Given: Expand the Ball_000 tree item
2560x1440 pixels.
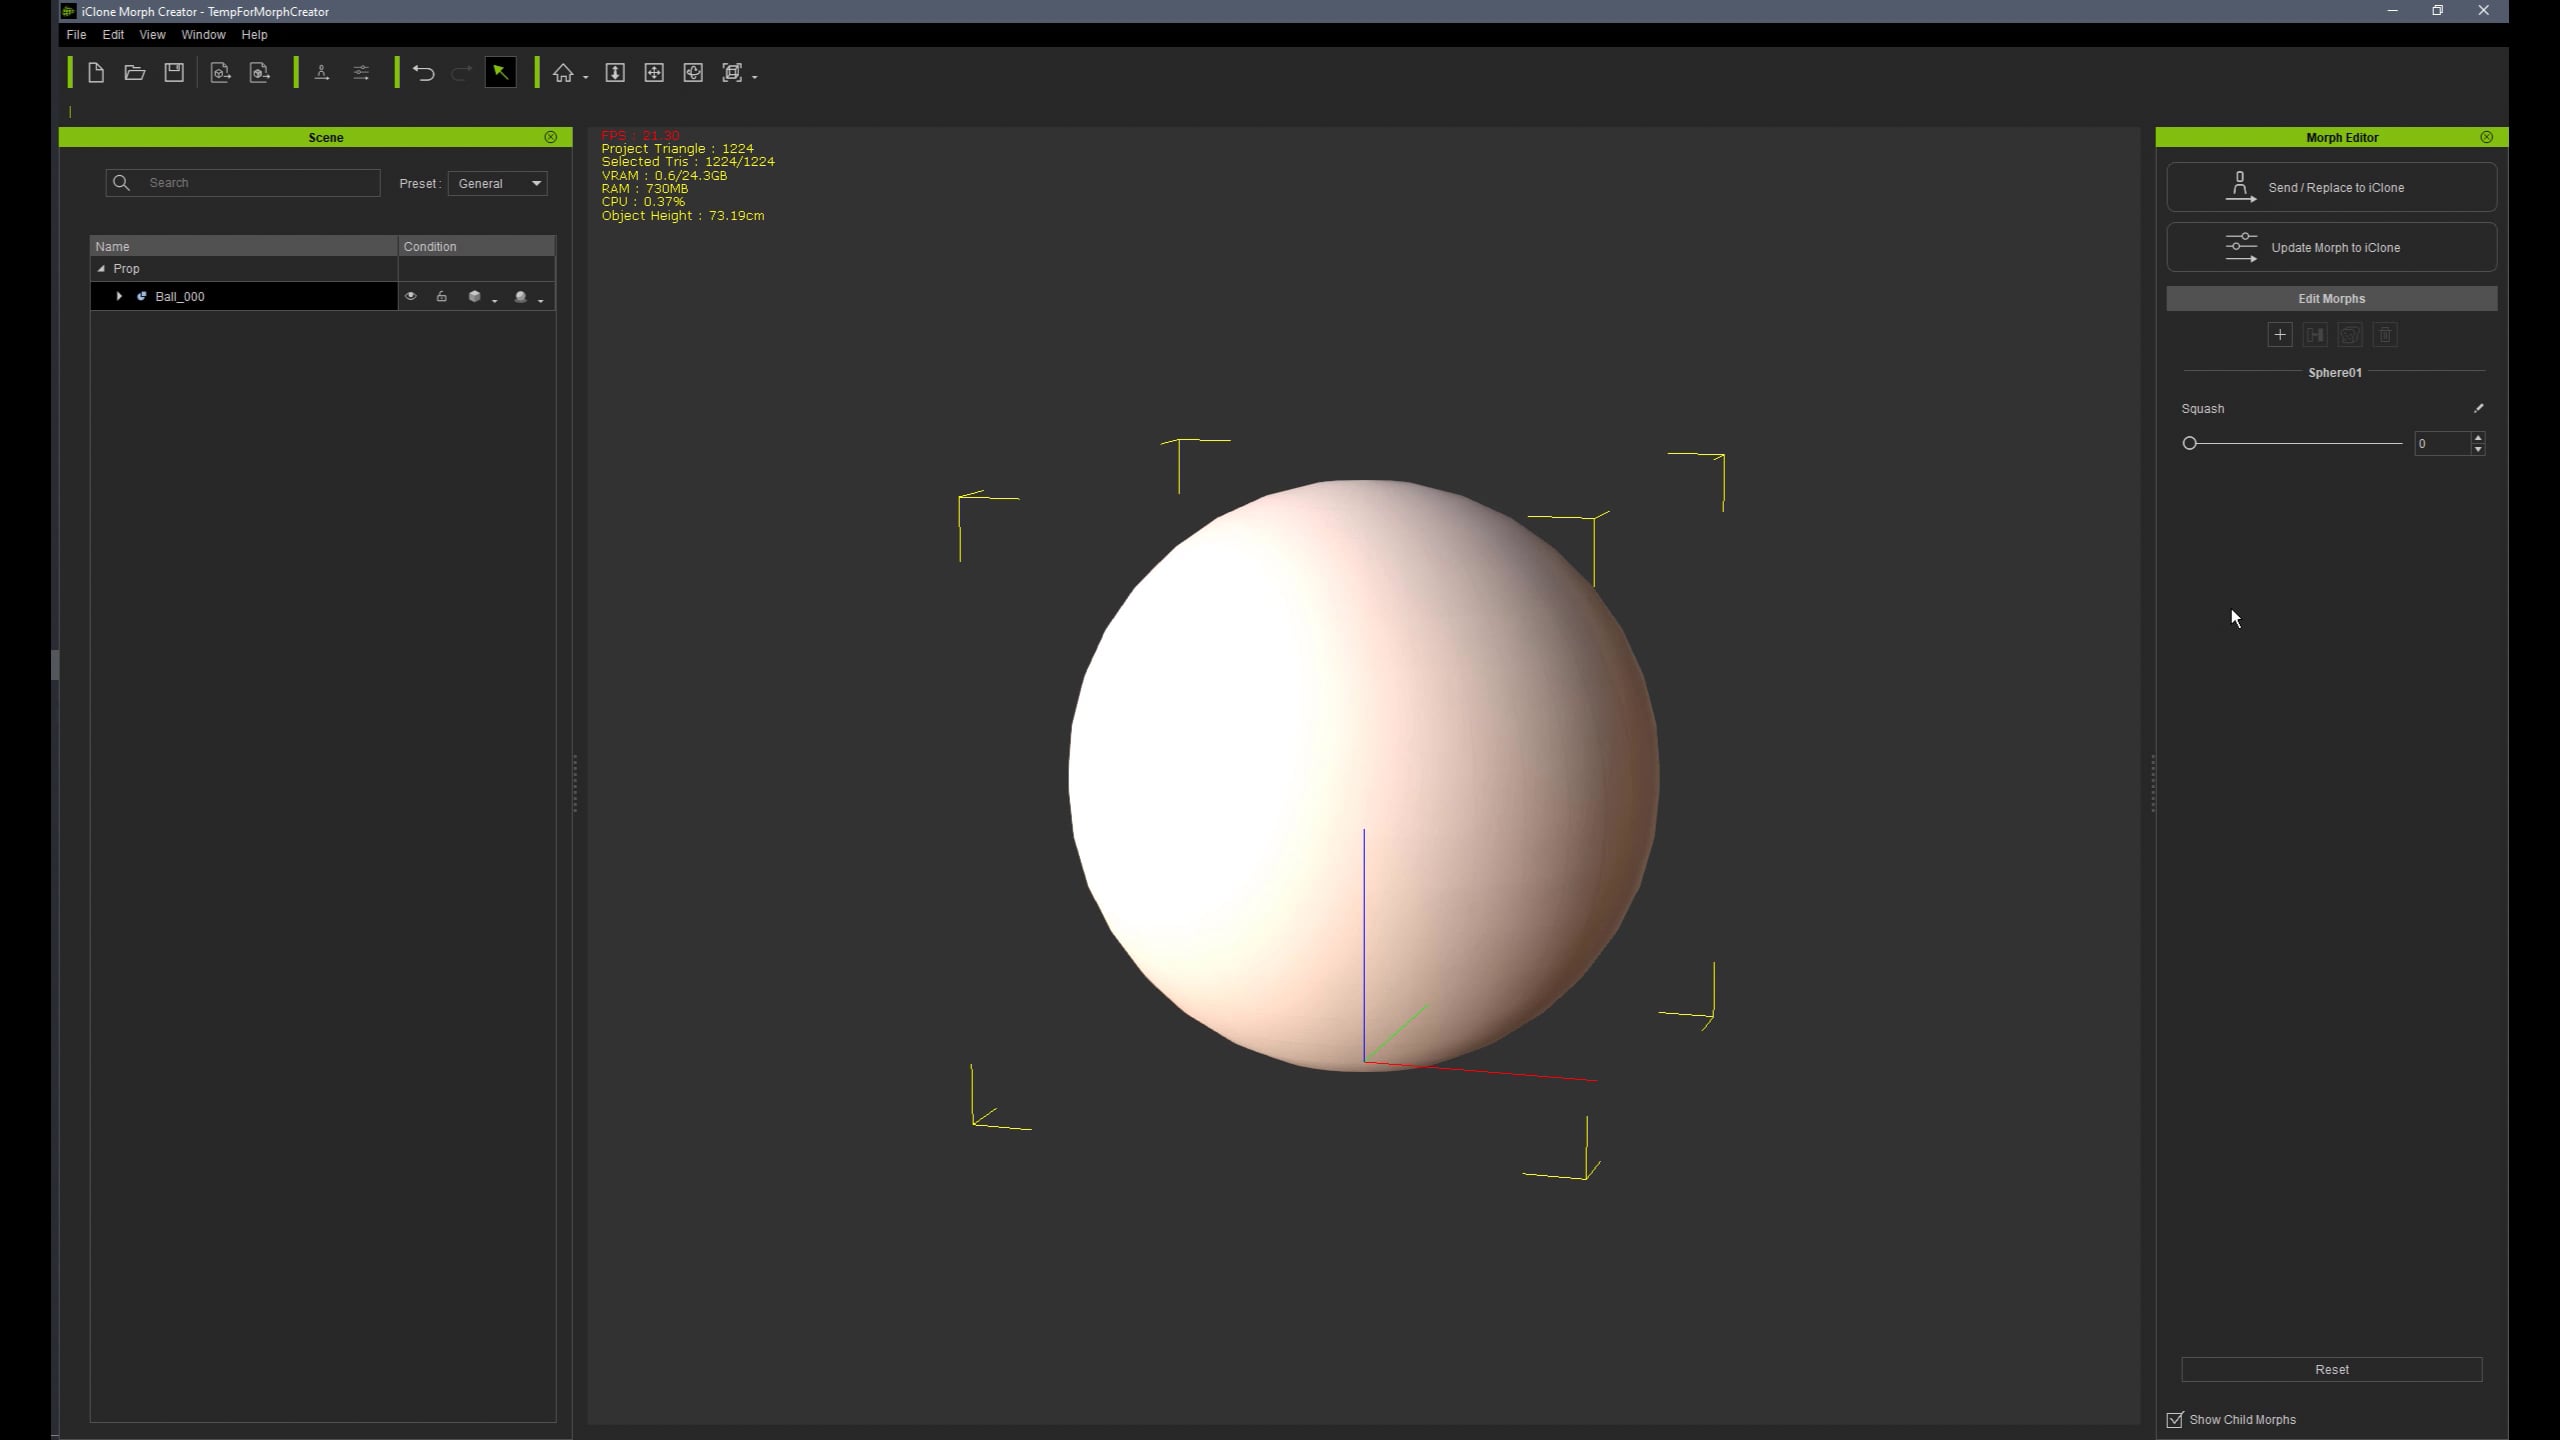Looking at the screenshot, I should [119, 296].
